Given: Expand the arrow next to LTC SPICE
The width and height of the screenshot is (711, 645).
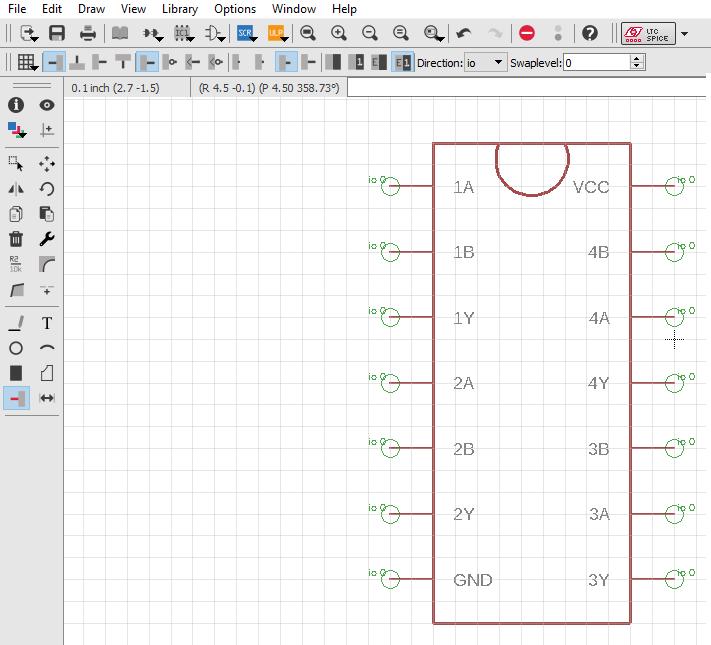Looking at the screenshot, I should click(685, 34).
